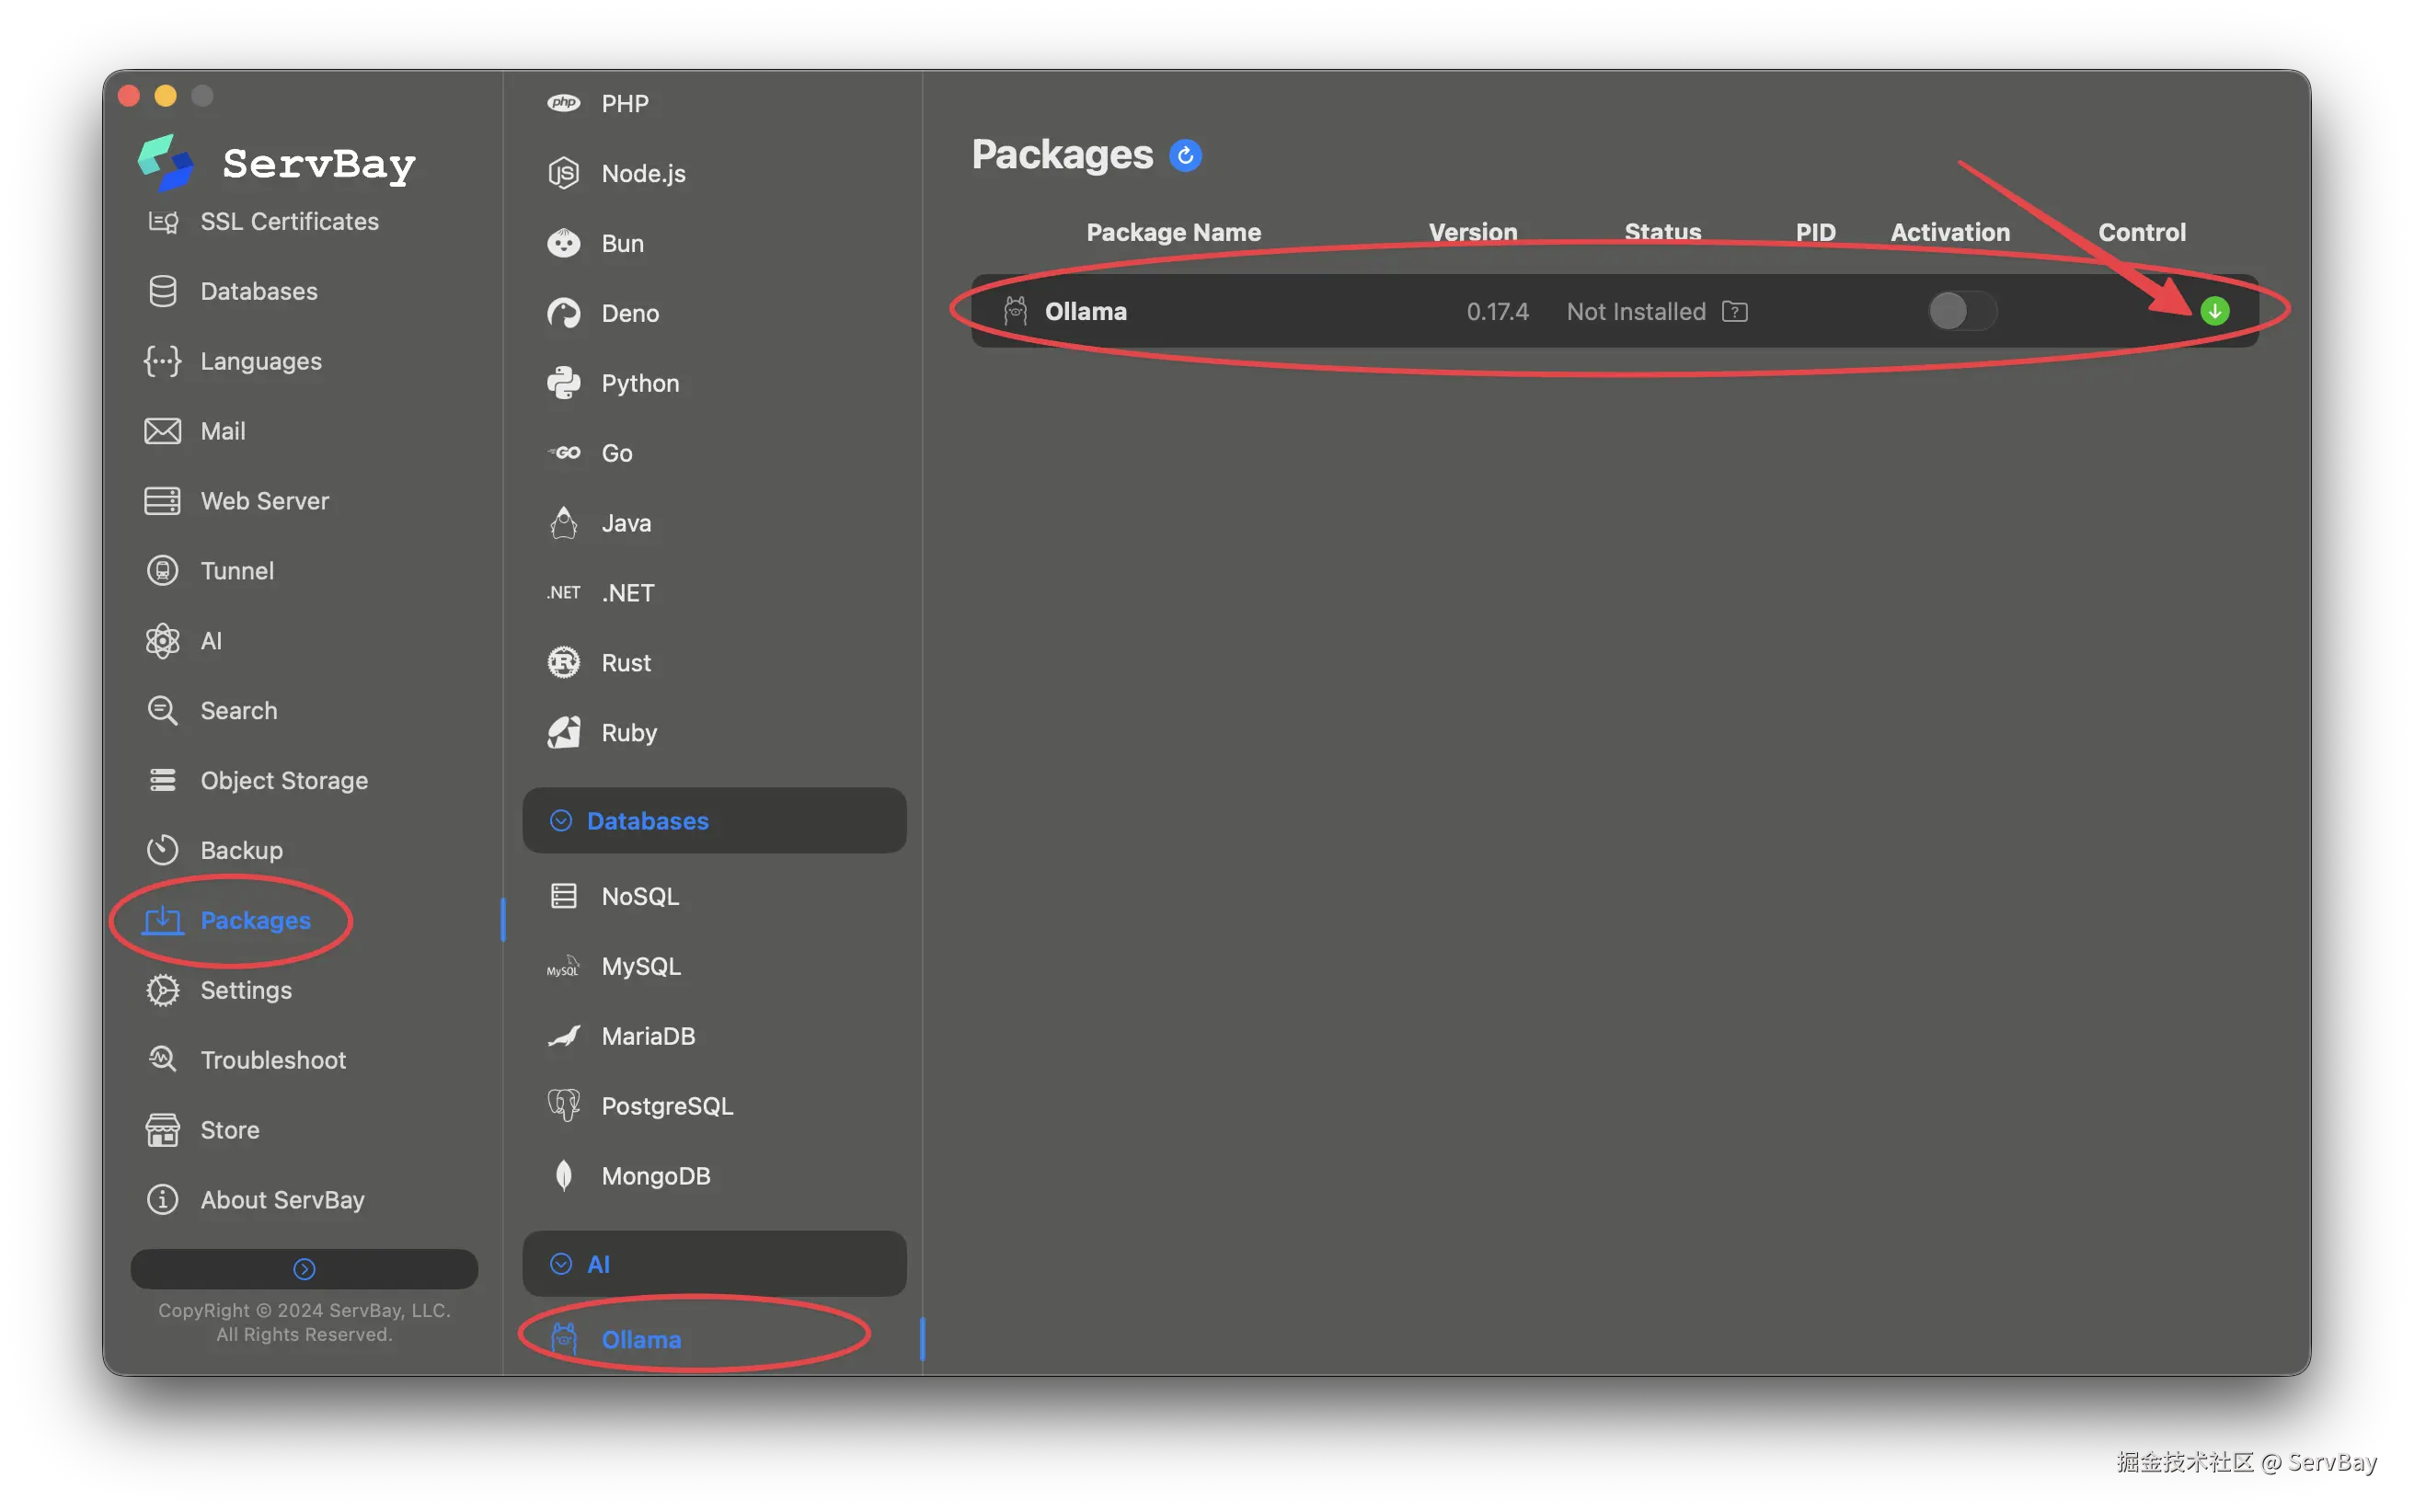Open the PostgreSQL package list
The image size is (2414, 1512).
coord(666,1106)
